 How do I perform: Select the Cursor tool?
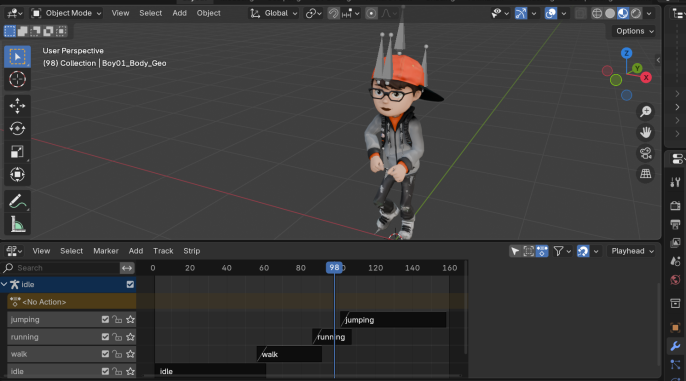(x=18, y=80)
